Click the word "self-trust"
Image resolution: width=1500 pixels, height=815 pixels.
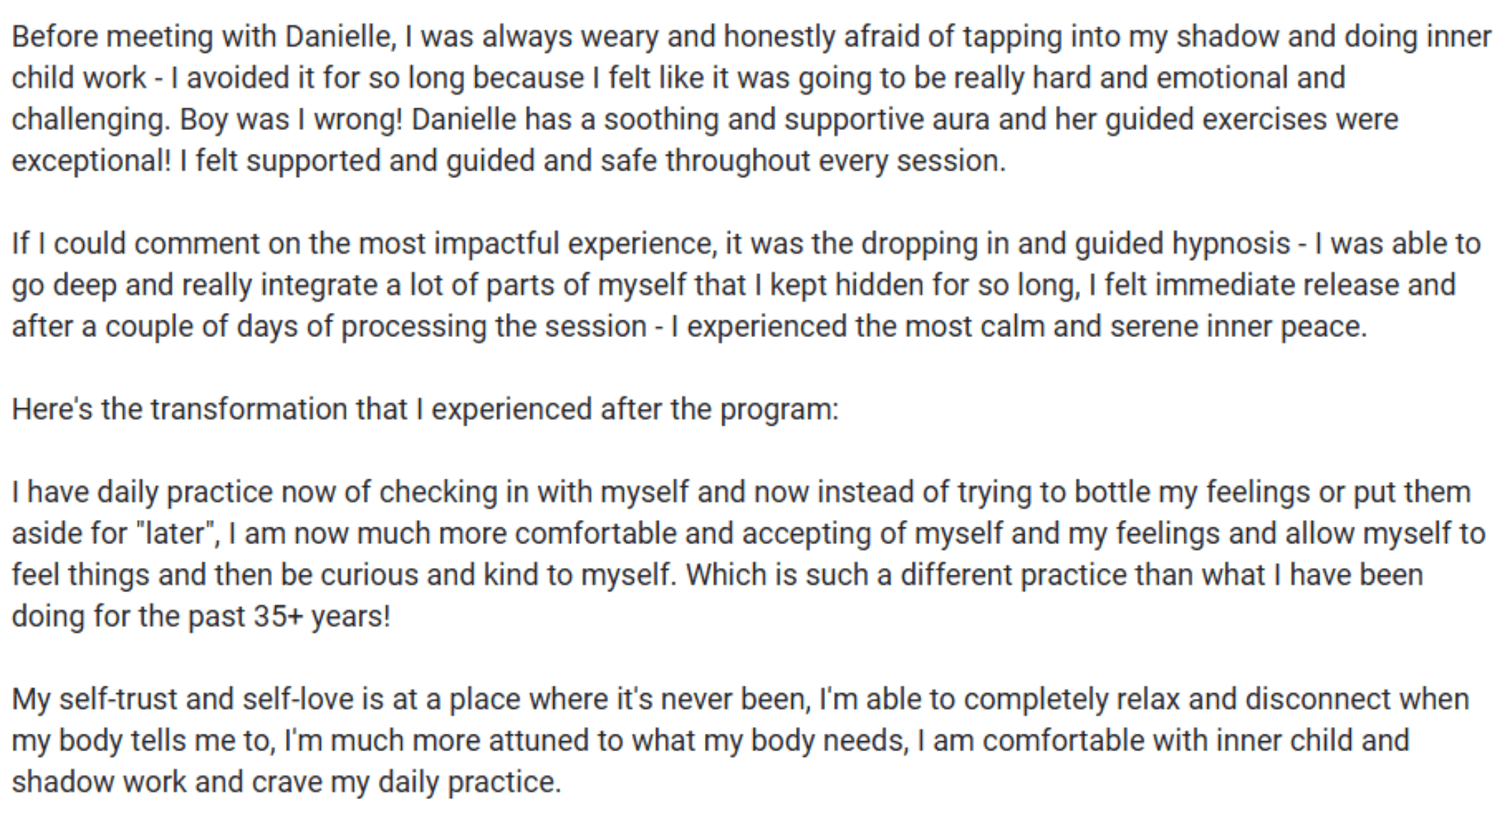tap(117, 699)
